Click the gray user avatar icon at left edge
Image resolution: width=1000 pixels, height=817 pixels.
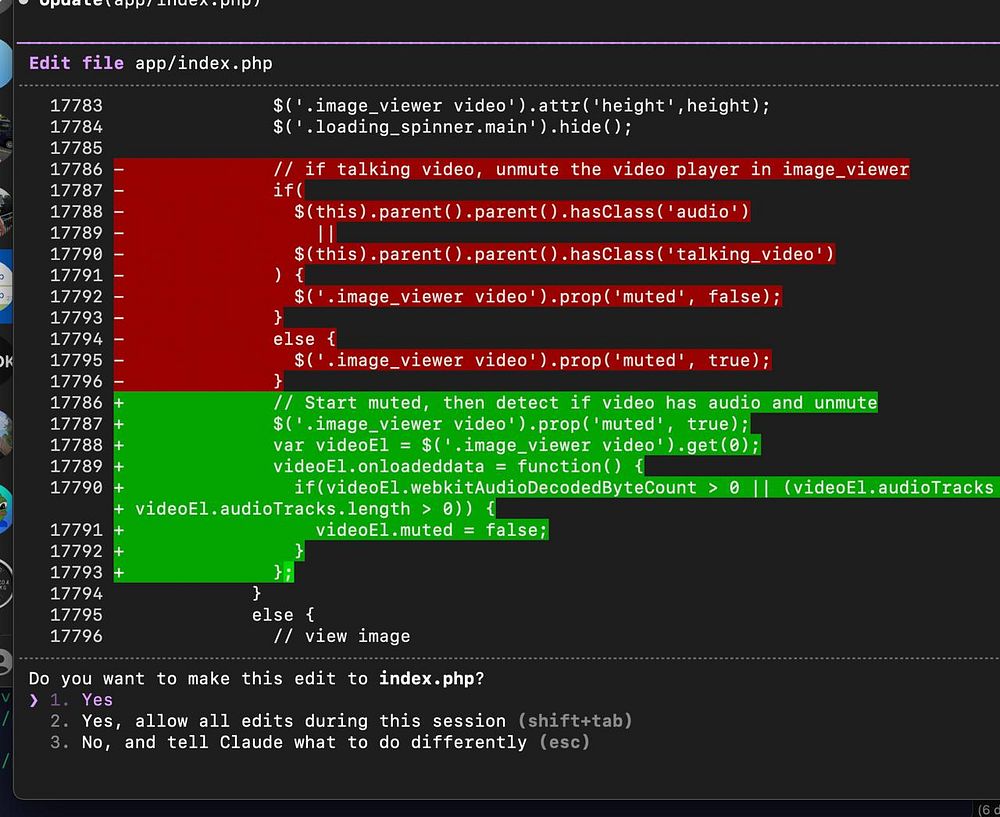(5, 661)
